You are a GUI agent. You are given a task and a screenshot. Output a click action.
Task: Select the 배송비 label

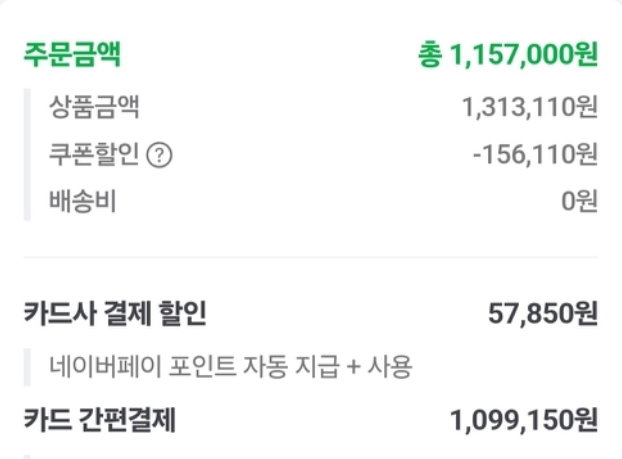tap(83, 201)
